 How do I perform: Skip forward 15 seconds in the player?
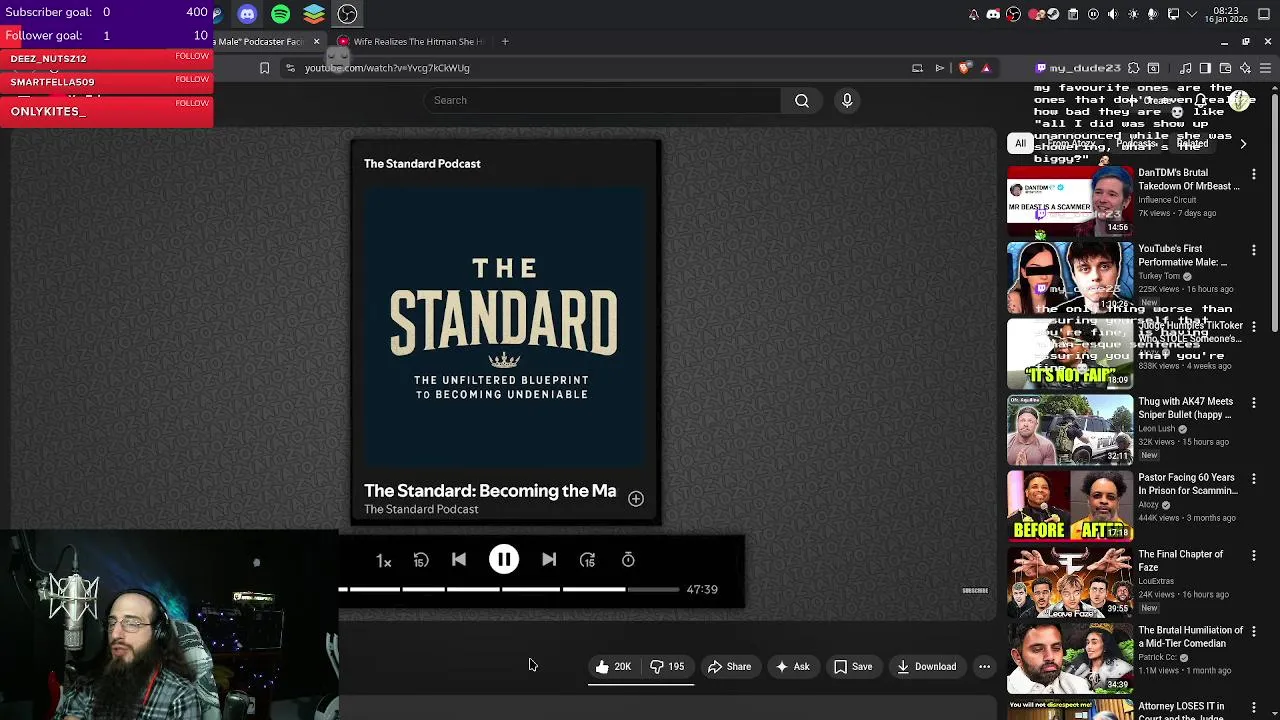coord(588,560)
